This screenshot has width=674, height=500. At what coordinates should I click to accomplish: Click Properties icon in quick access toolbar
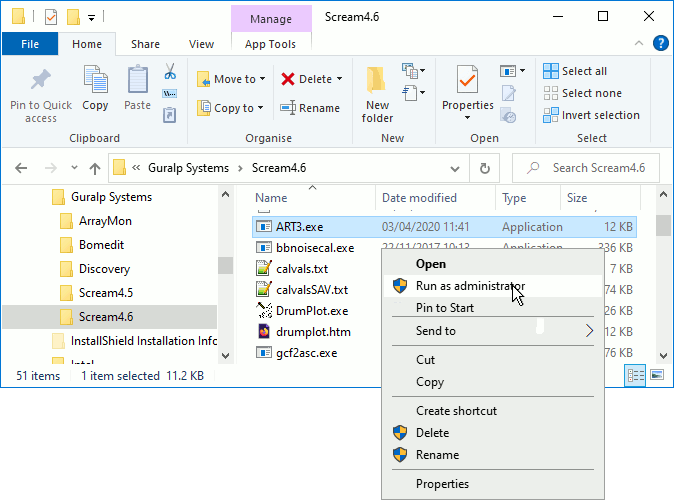[x=51, y=17]
